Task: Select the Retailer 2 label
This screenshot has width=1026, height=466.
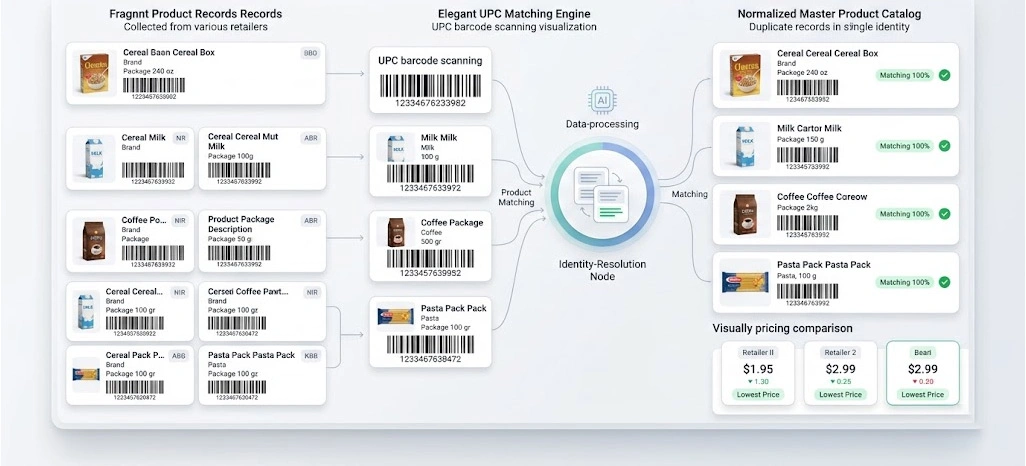Action: point(840,353)
